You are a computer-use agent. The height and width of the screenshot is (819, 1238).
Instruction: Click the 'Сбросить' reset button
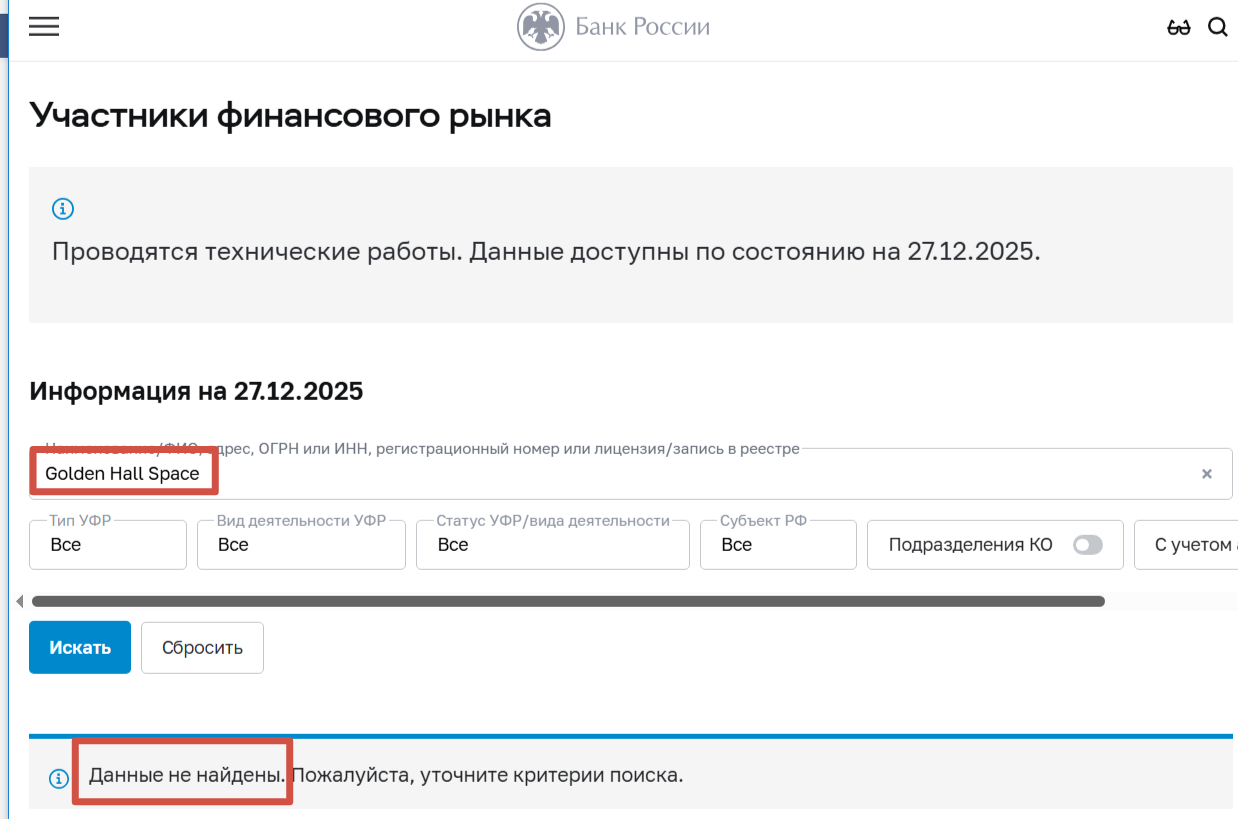[202, 647]
